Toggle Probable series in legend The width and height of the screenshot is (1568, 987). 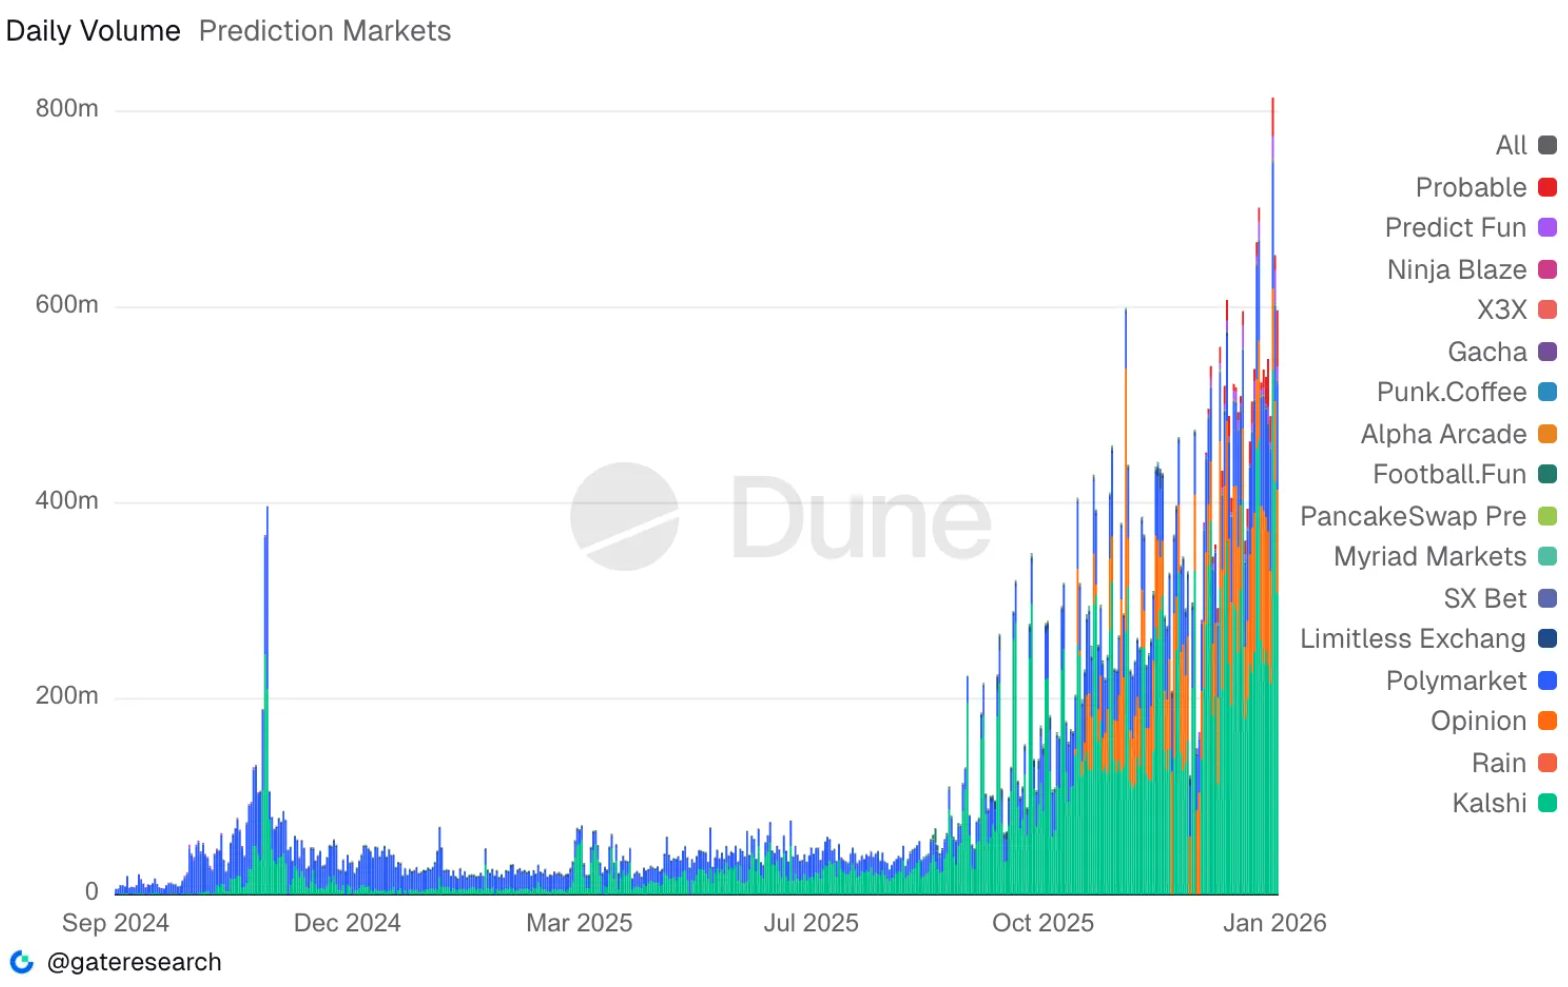click(1470, 187)
